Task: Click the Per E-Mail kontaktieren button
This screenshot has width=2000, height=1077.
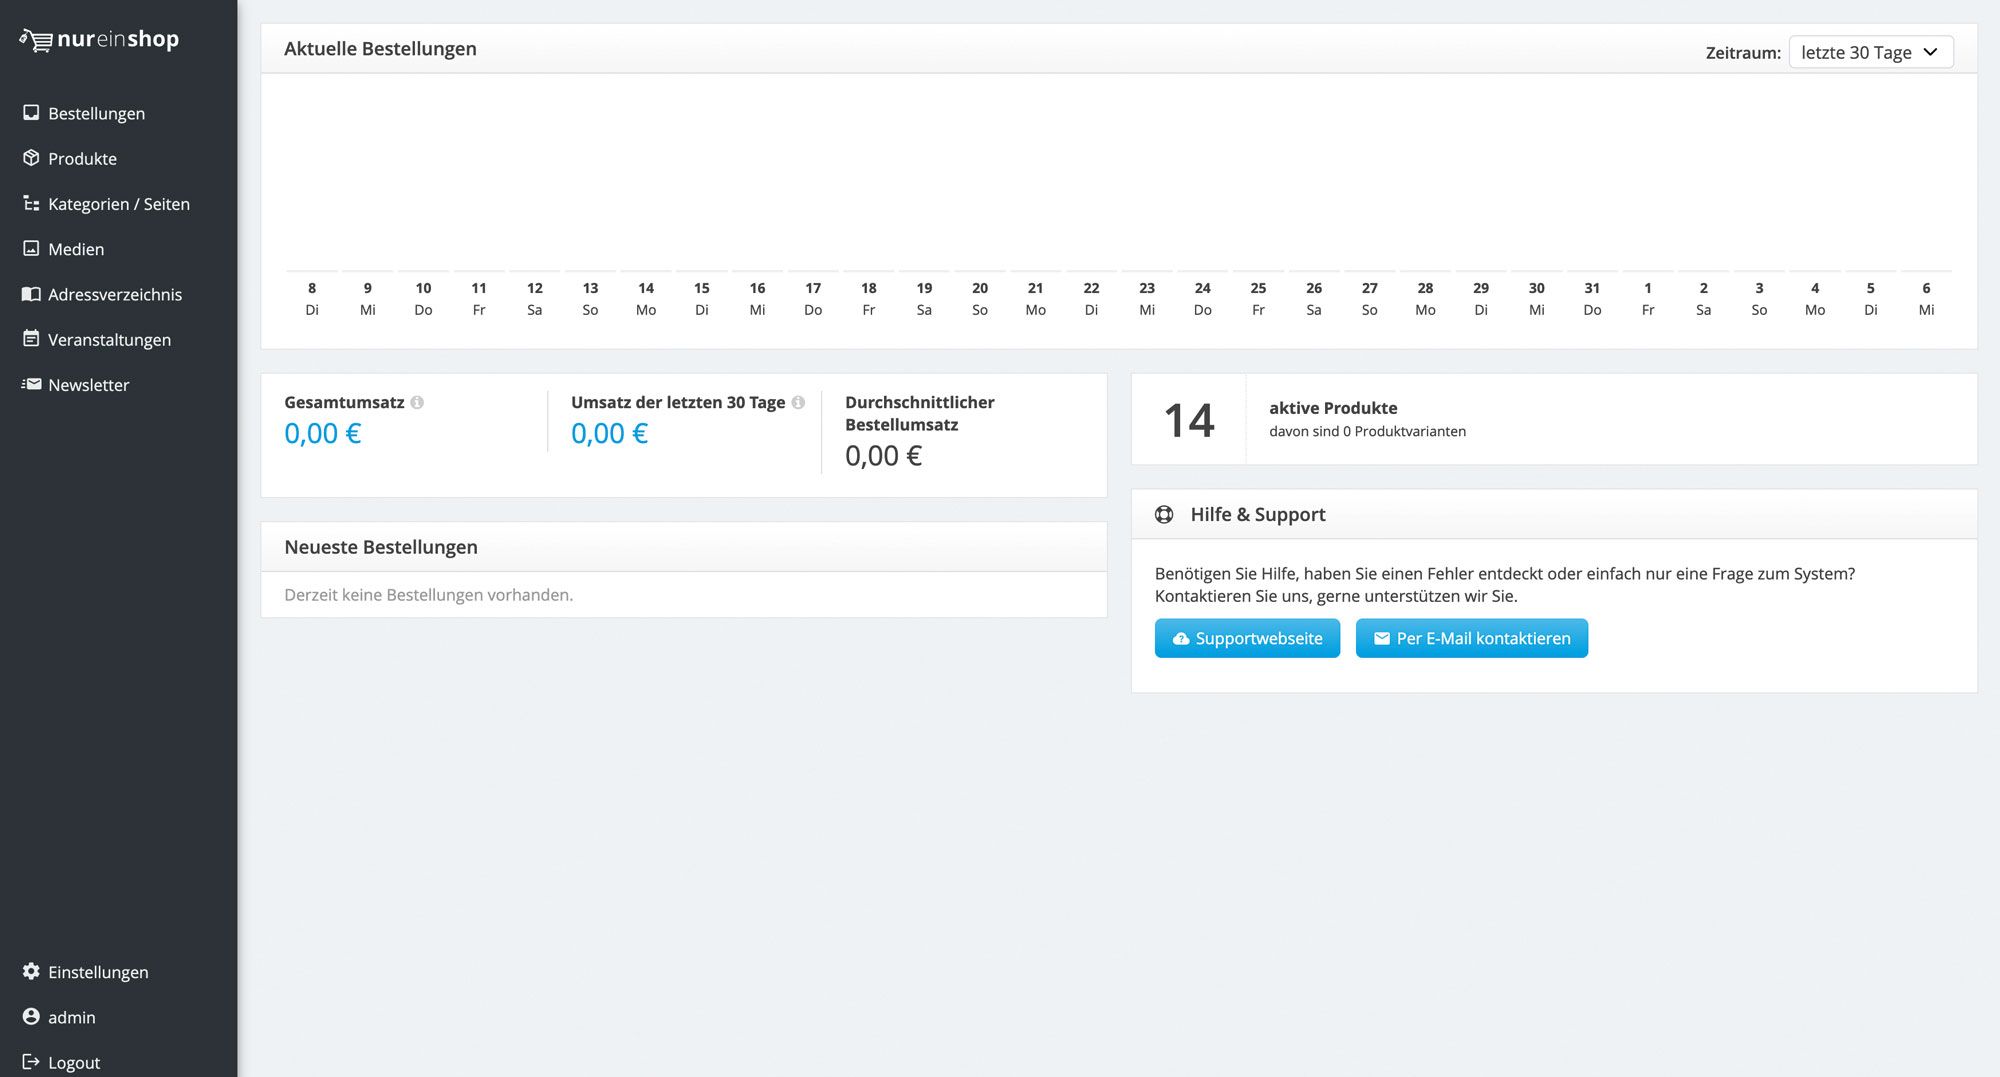Action: tap(1471, 638)
